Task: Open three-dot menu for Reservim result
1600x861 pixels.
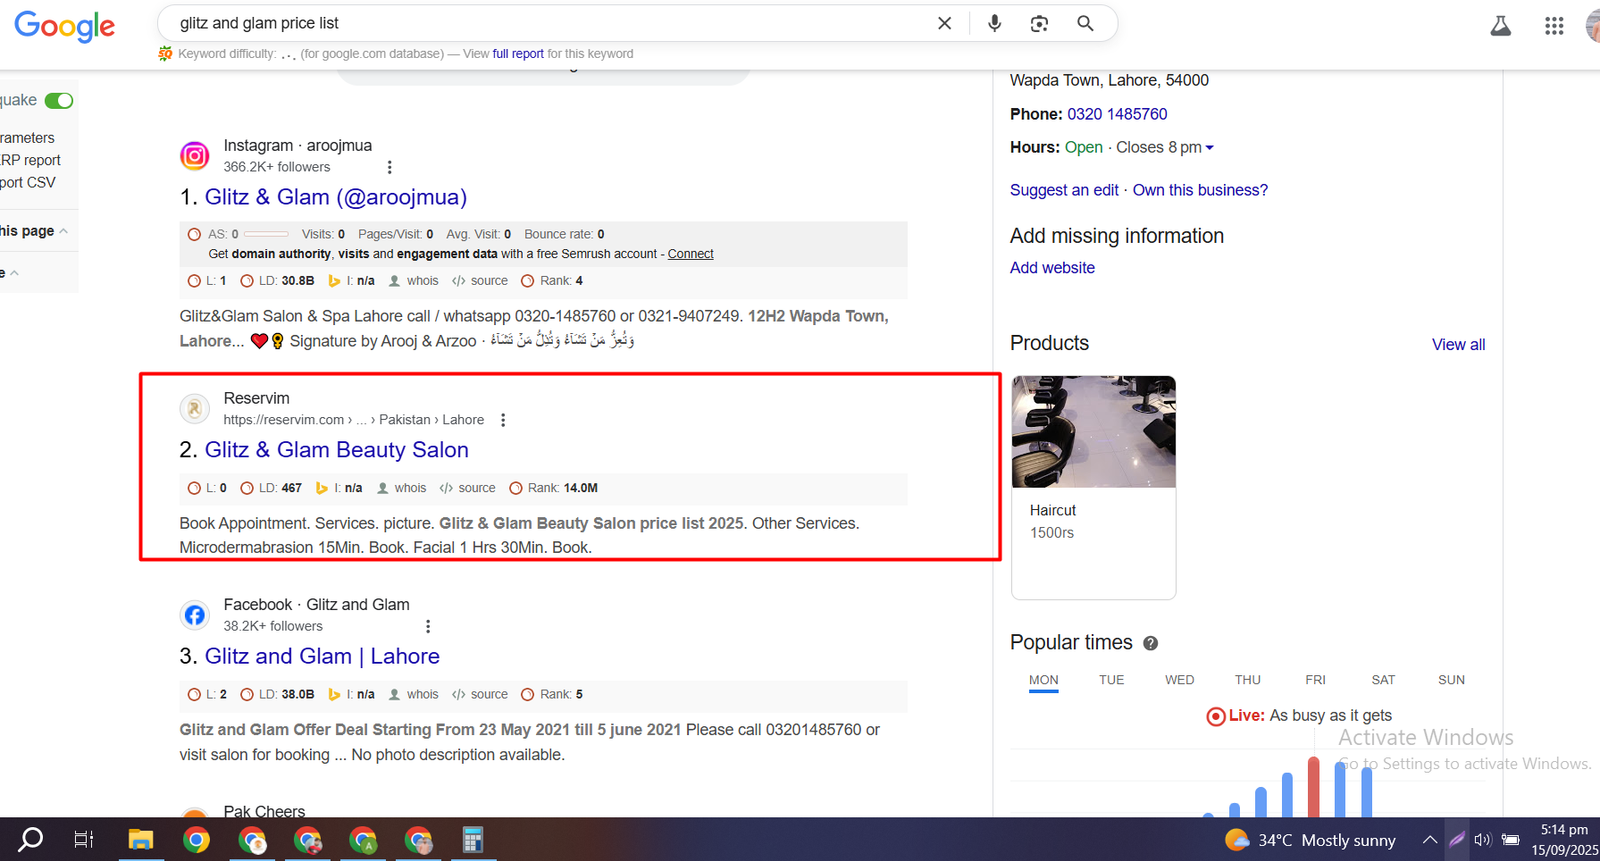Action: 503,420
